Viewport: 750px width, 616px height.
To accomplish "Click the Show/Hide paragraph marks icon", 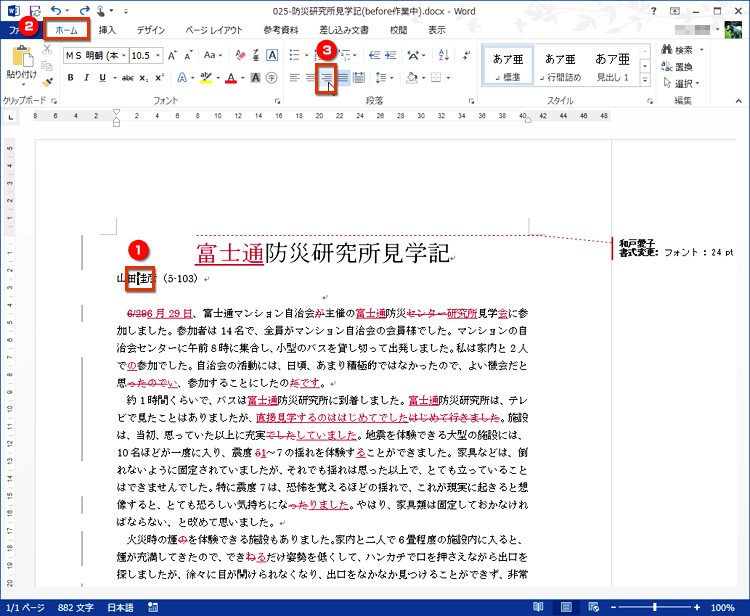I will (466, 55).
